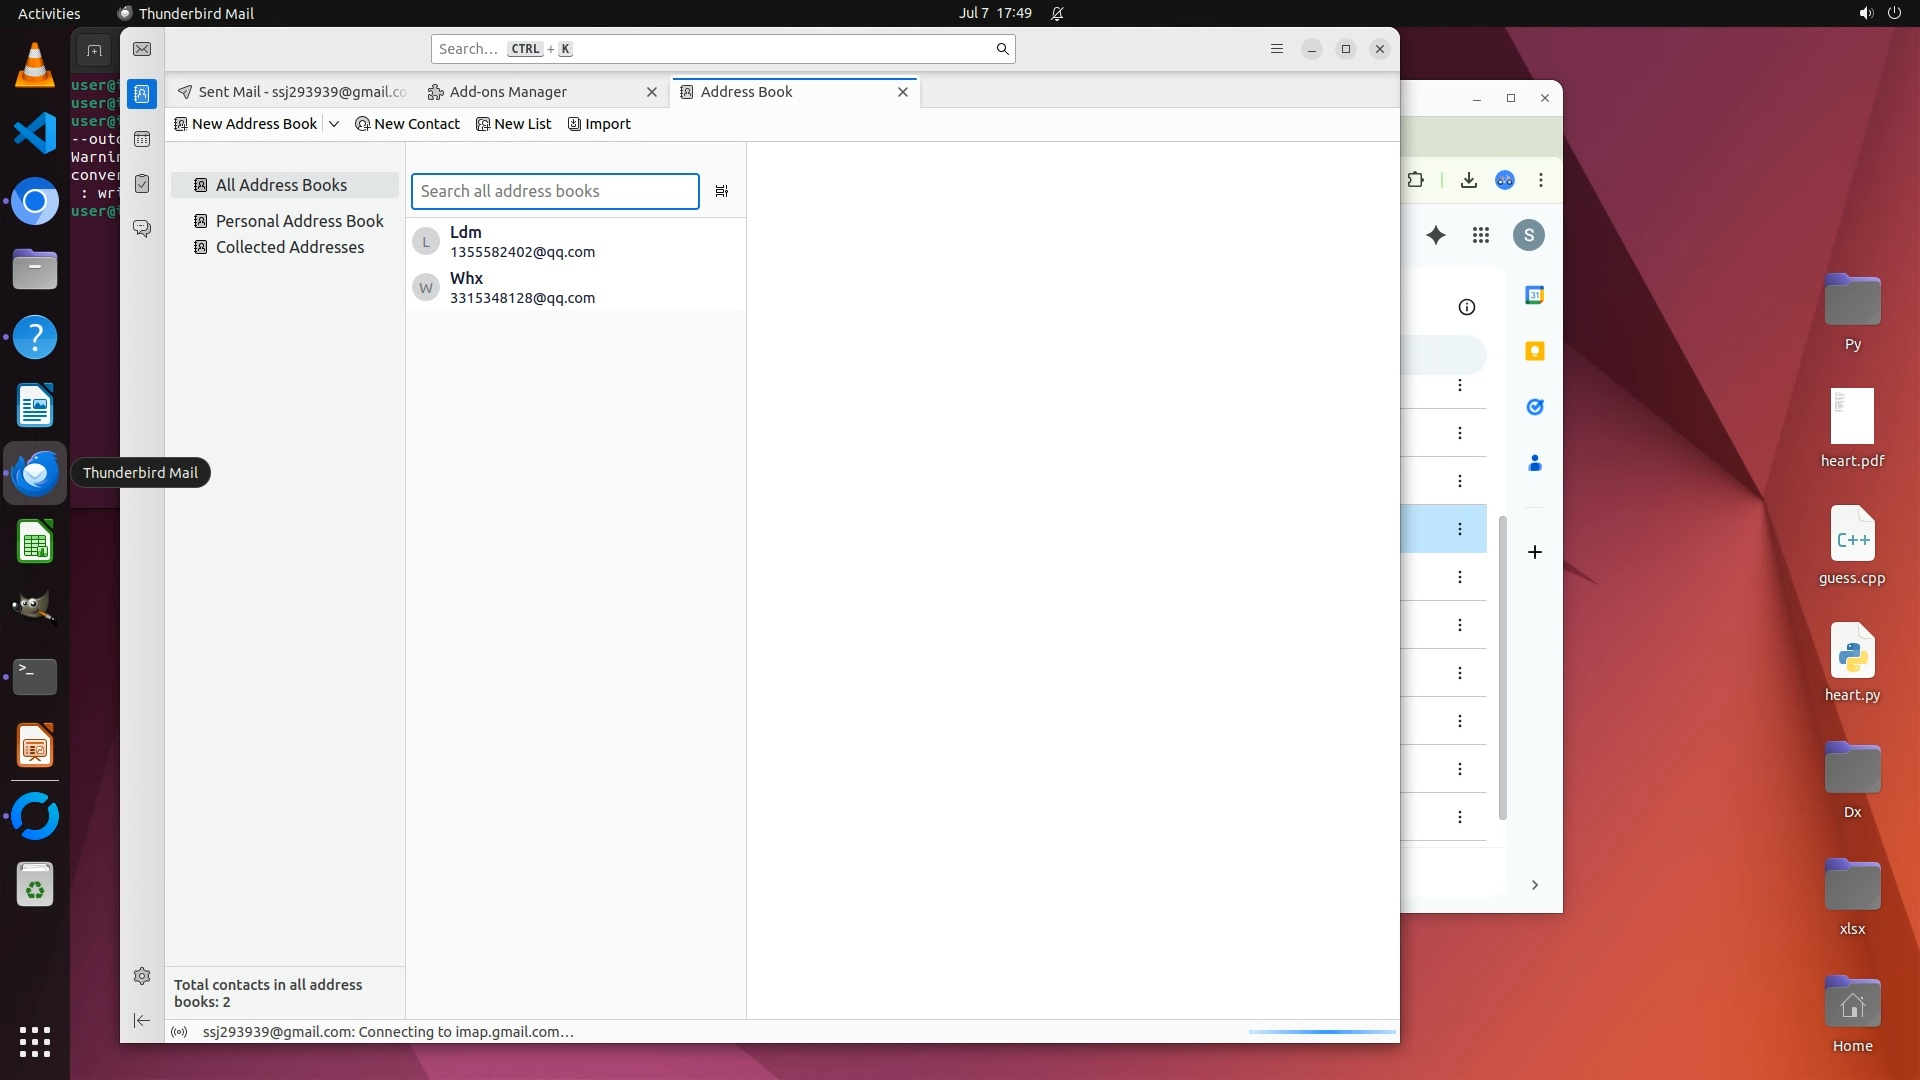The width and height of the screenshot is (1920, 1080).
Task: Click the Import button
Action: coord(599,124)
